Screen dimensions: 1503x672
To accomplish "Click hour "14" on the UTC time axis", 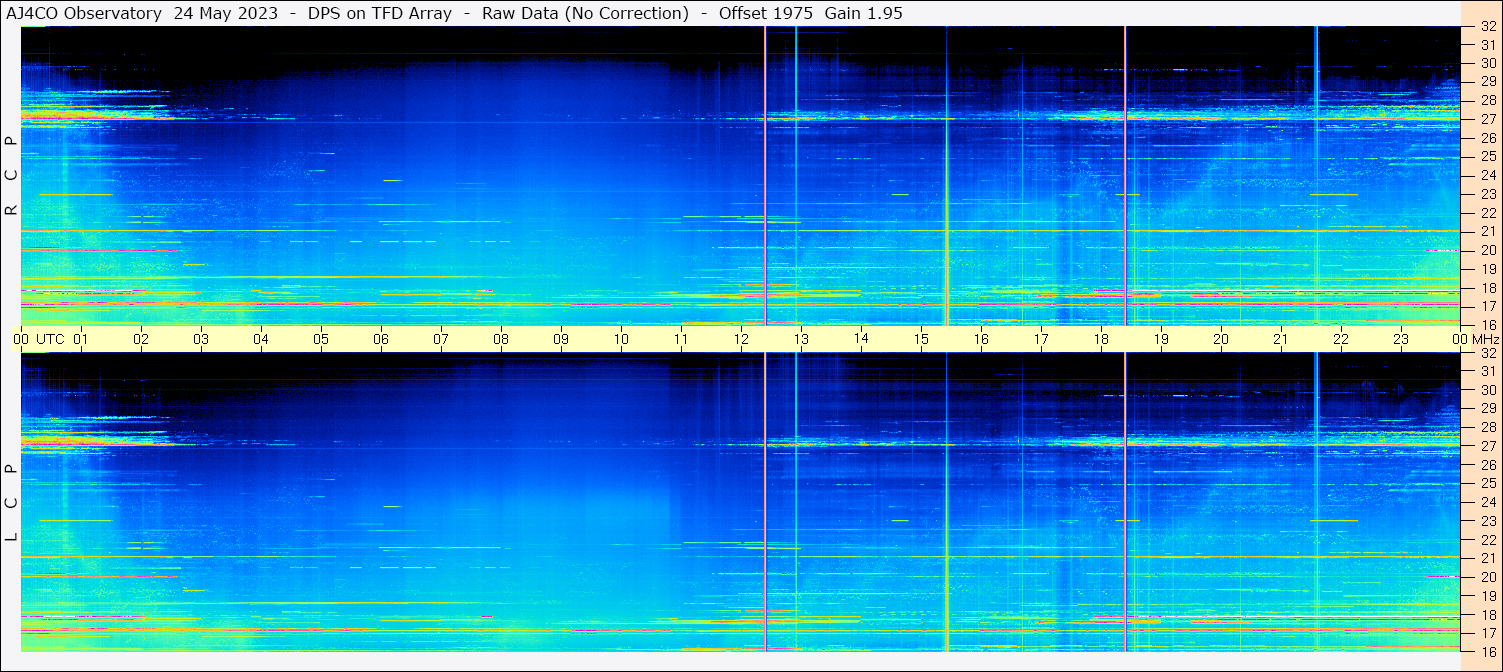I will [861, 338].
